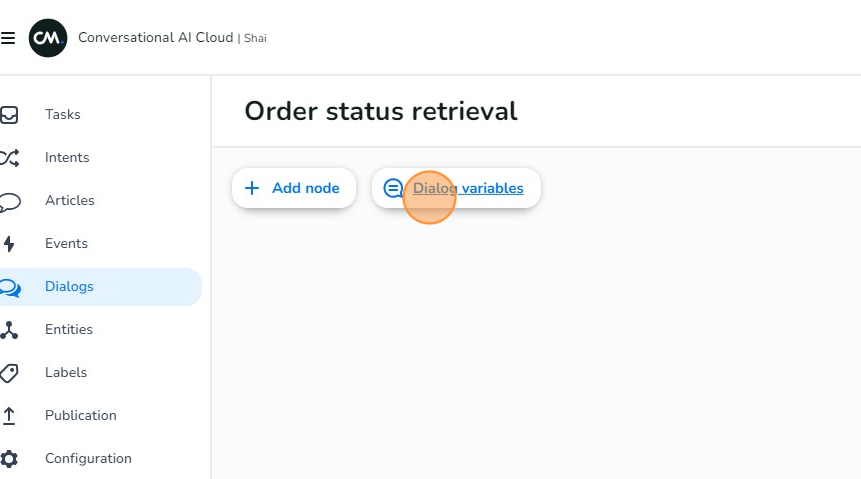Click the Conversational AI Cloud title
Viewport: 861px width, 479px height.
155,38
